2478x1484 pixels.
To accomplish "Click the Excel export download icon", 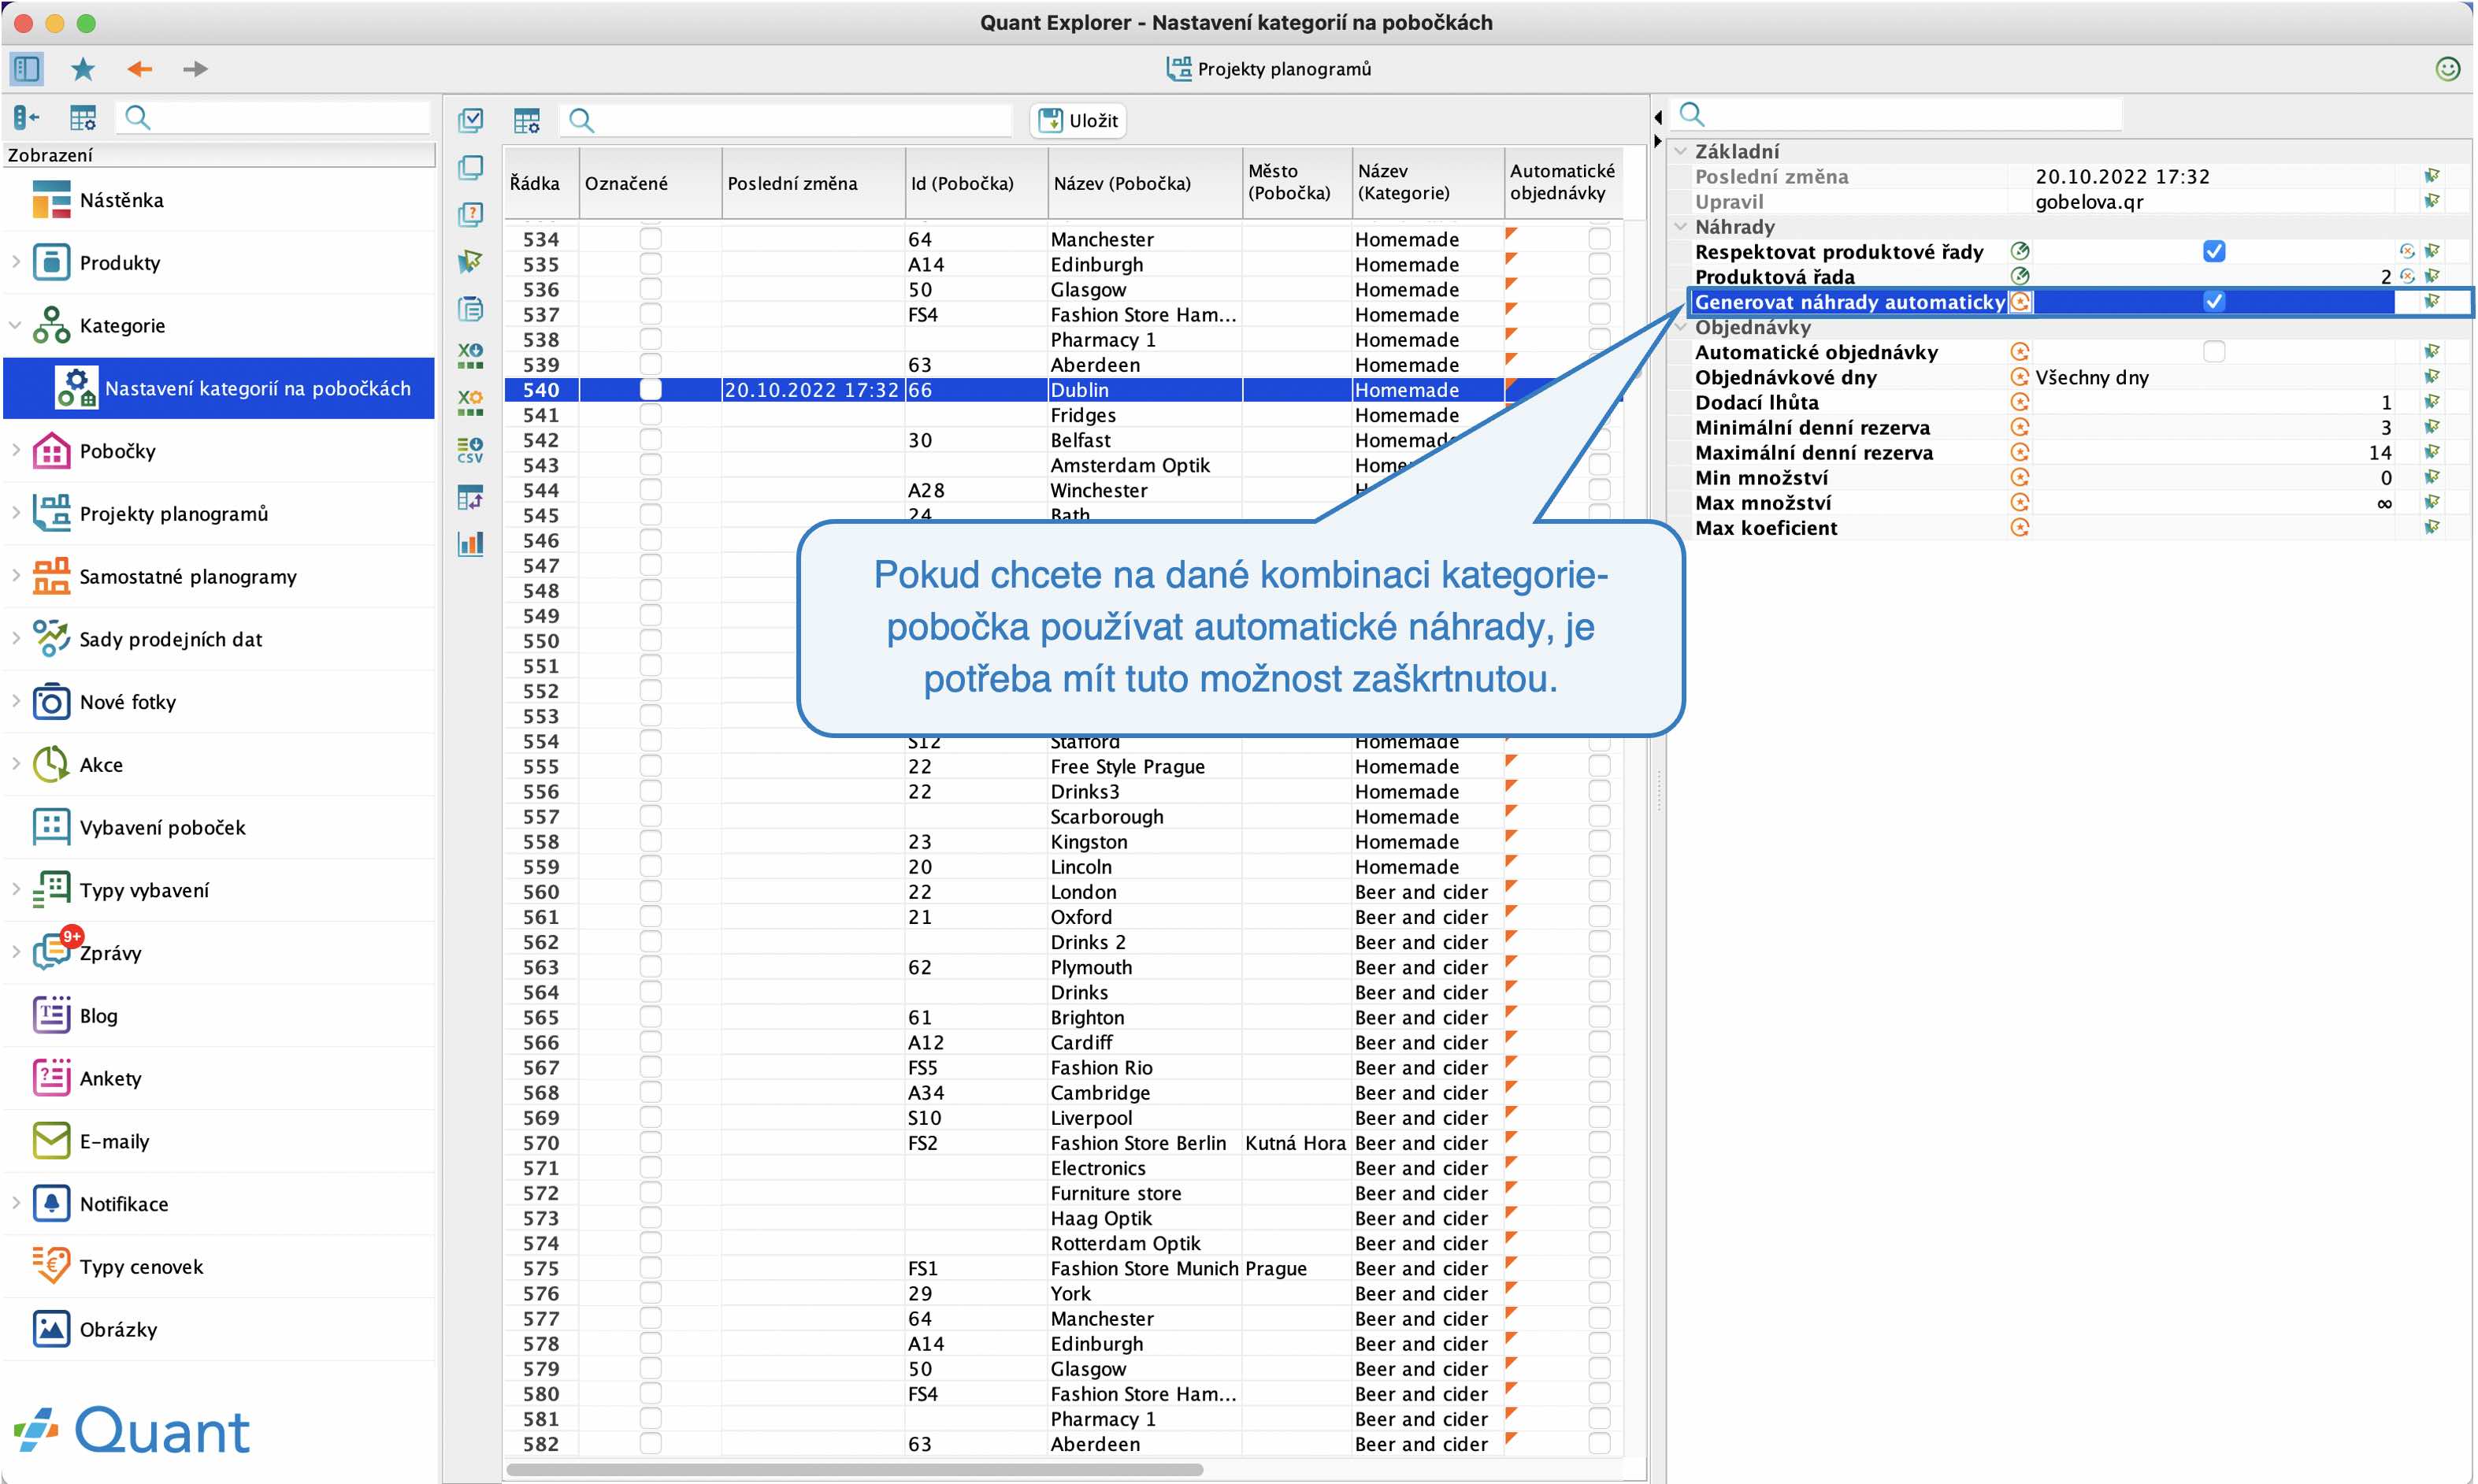I will (x=470, y=355).
